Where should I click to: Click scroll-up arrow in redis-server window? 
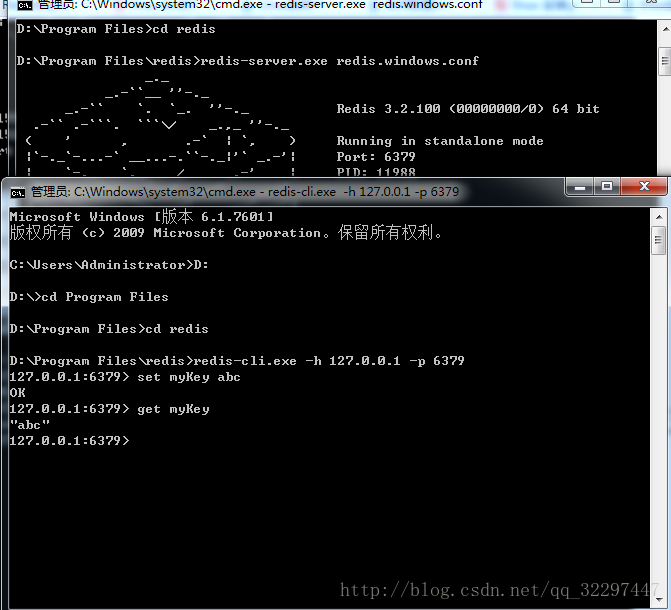[x=665, y=30]
